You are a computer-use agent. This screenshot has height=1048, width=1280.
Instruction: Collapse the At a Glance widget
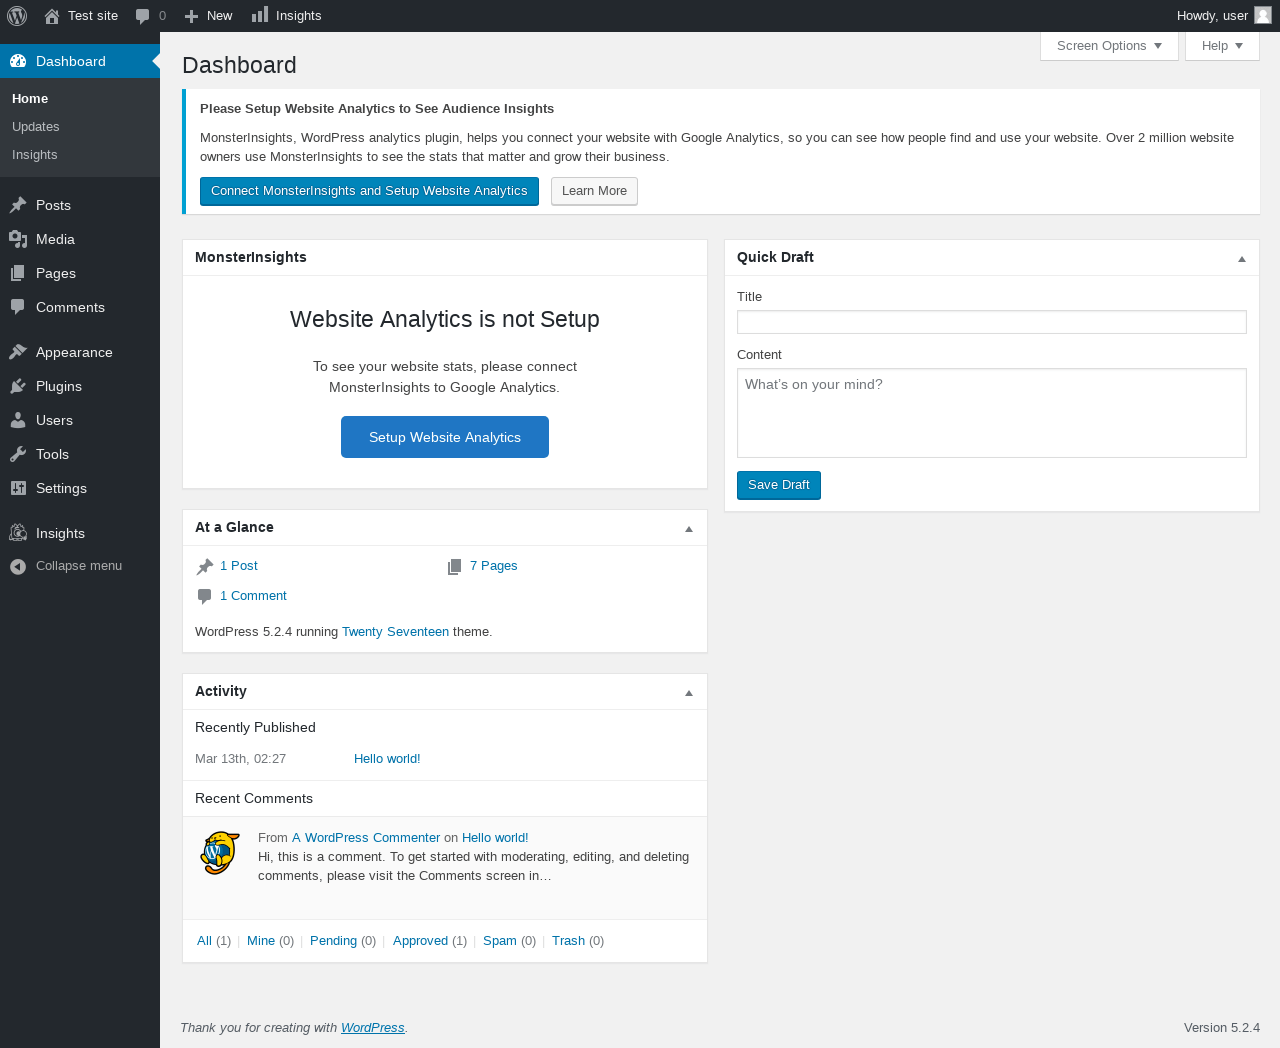point(689,529)
